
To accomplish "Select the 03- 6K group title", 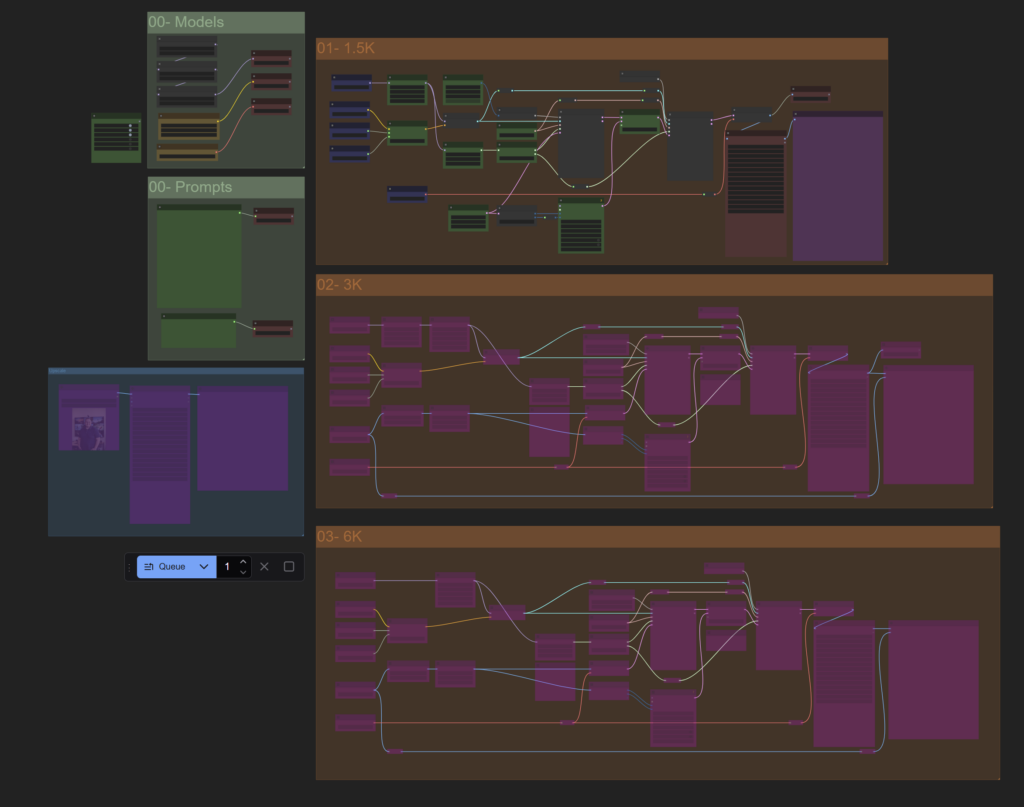I will tap(340, 537).
